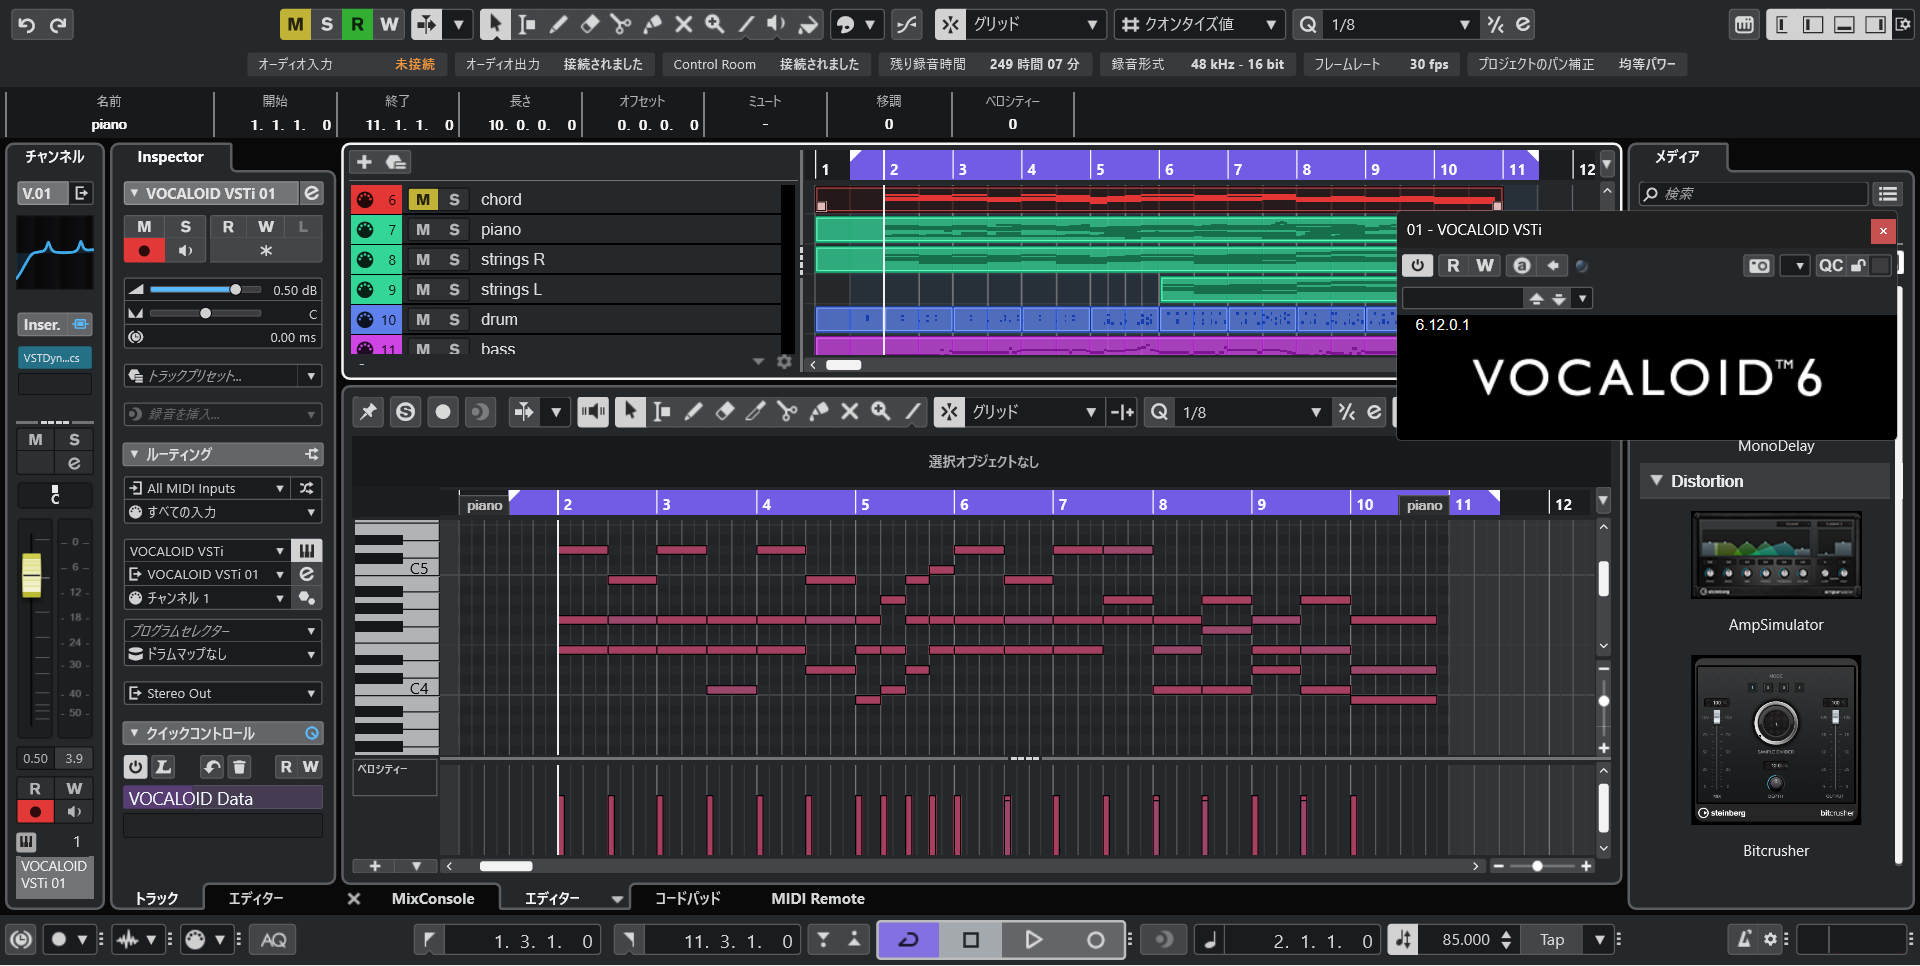Open the media panel list view icon
The image size is (1920, 966).
pyautogui.click(x=1887, y=194)
